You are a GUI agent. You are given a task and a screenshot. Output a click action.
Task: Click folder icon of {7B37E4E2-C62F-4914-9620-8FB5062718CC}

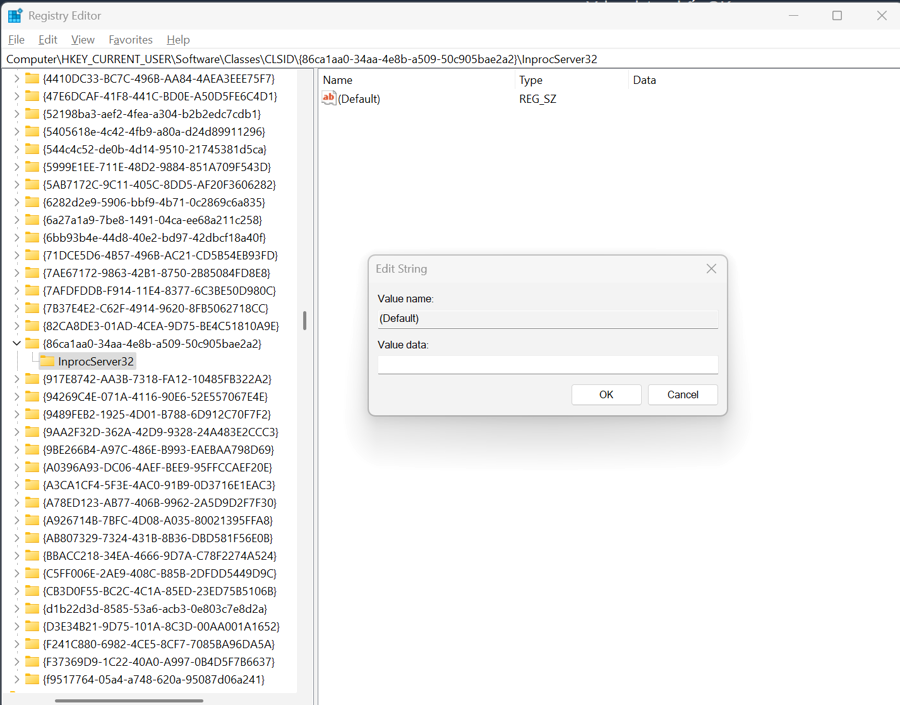tap(32, 308)
